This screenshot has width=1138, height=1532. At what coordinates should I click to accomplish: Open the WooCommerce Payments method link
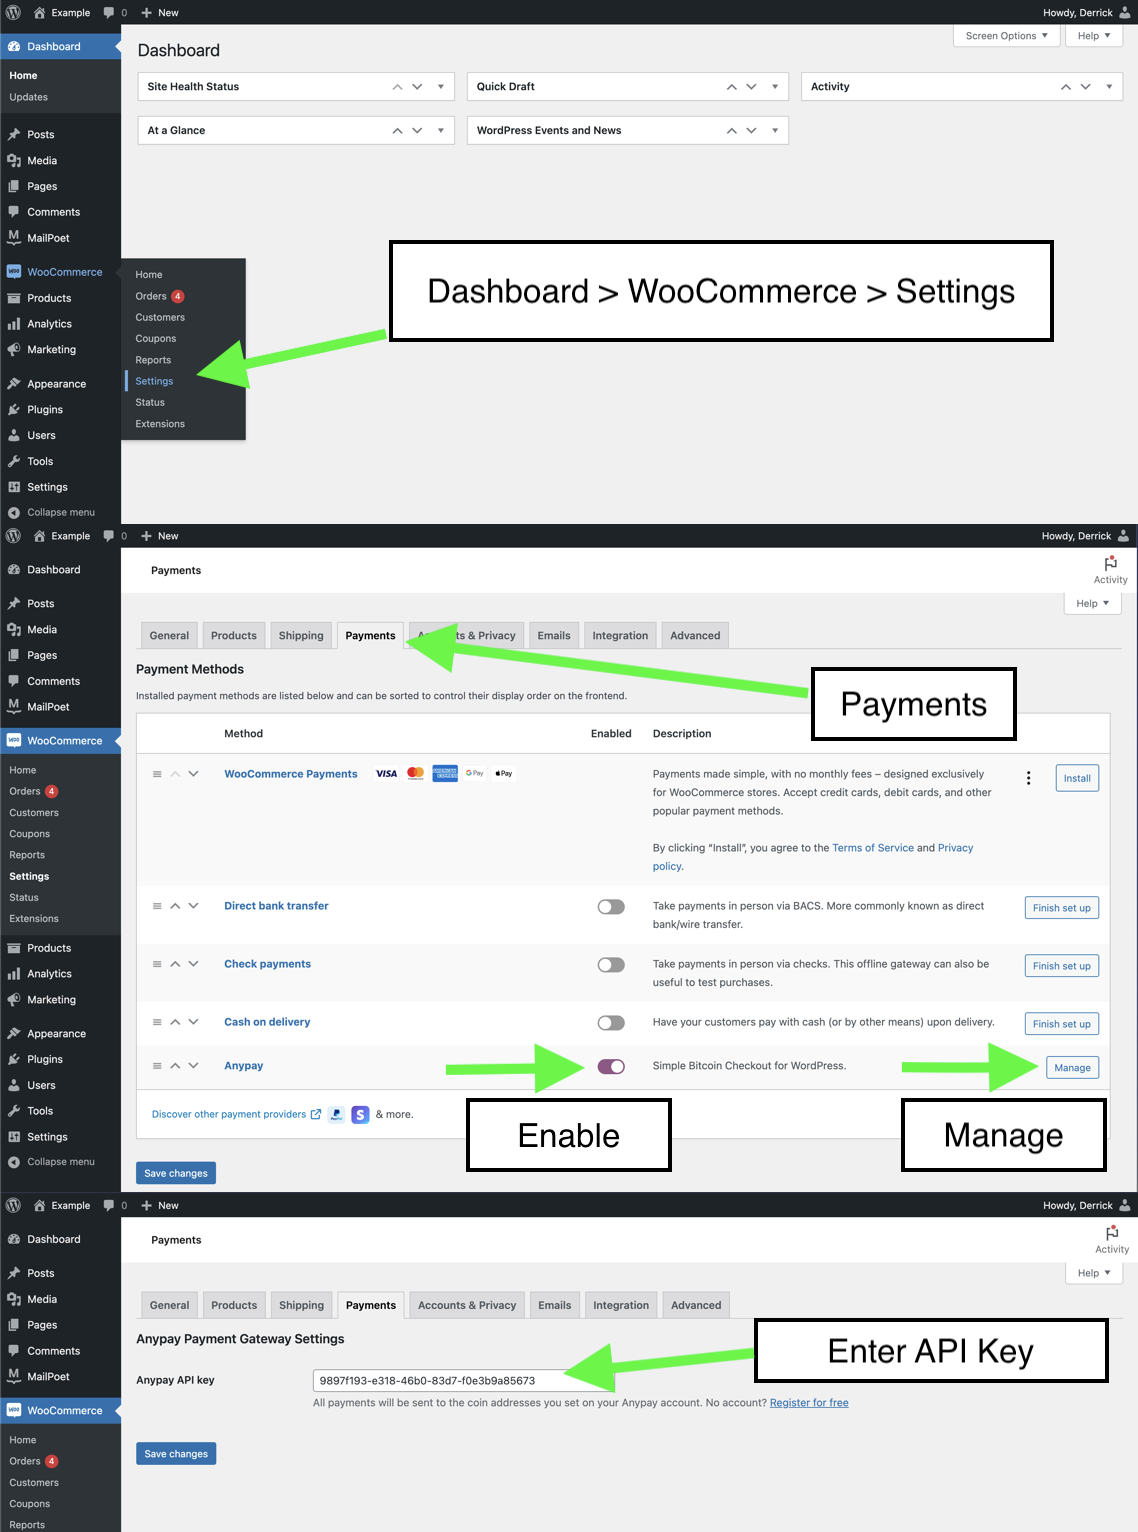point(290,774)
